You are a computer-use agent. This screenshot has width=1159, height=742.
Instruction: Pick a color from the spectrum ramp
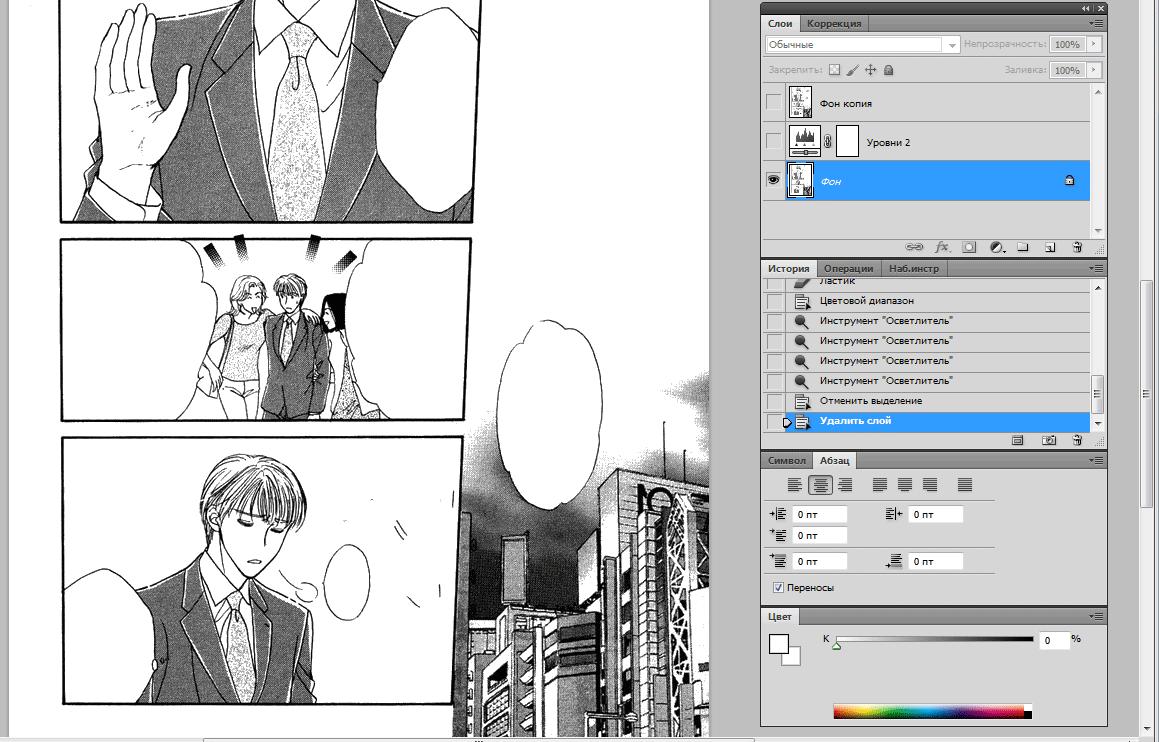[932, 712]
